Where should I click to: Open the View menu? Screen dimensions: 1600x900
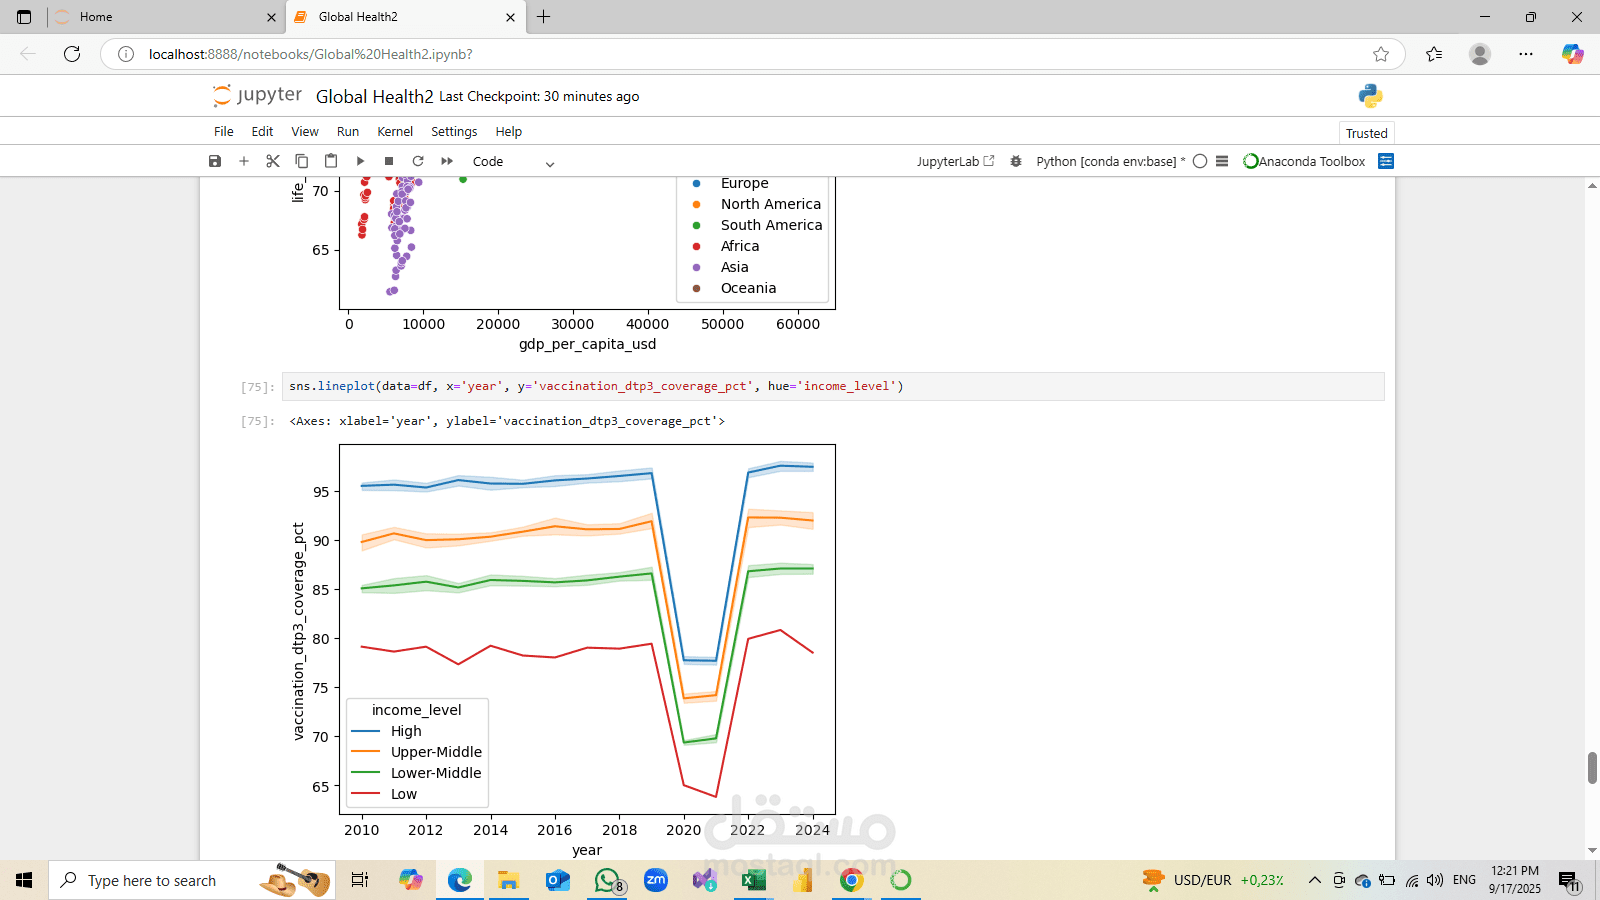click(305, 131)
